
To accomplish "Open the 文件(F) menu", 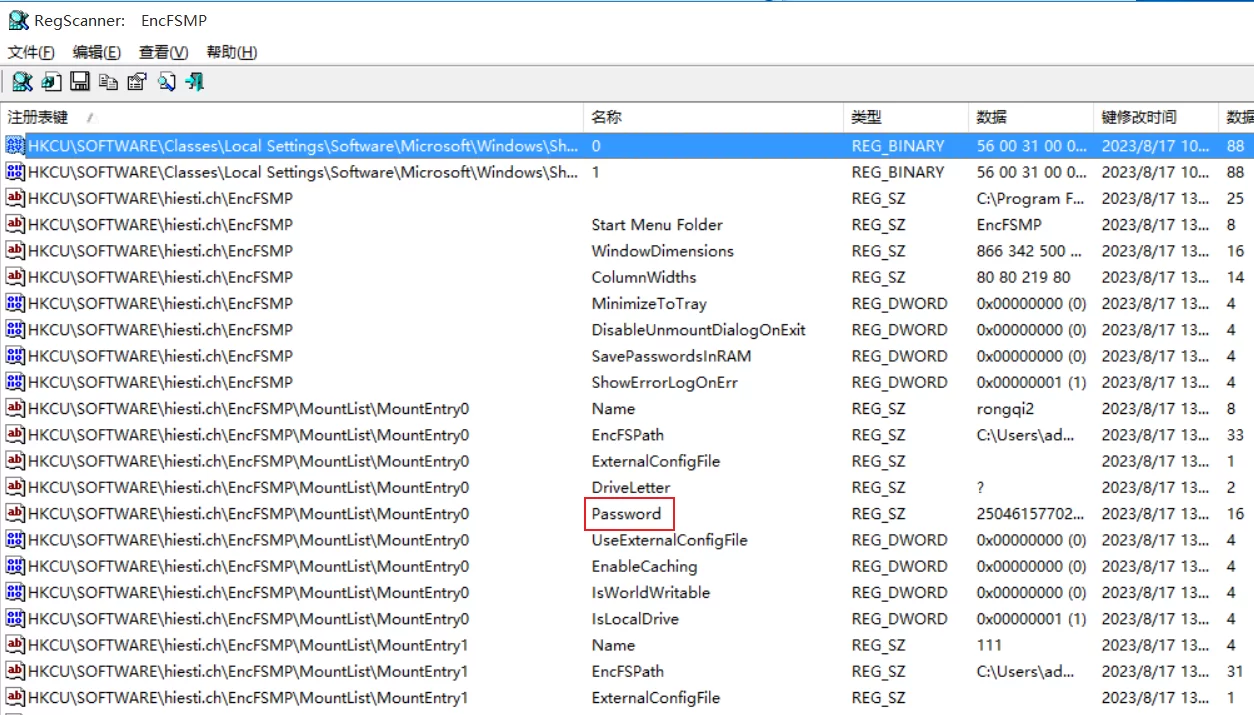I will click(x=31, y=52).
